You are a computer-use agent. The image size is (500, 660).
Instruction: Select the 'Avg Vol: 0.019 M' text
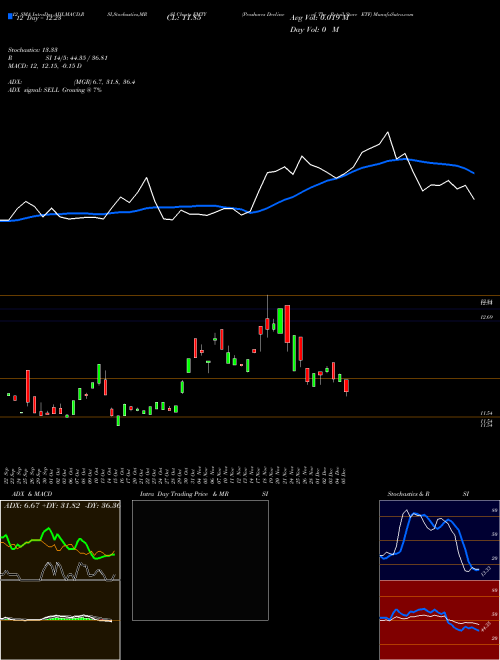[x=319, y=18]
